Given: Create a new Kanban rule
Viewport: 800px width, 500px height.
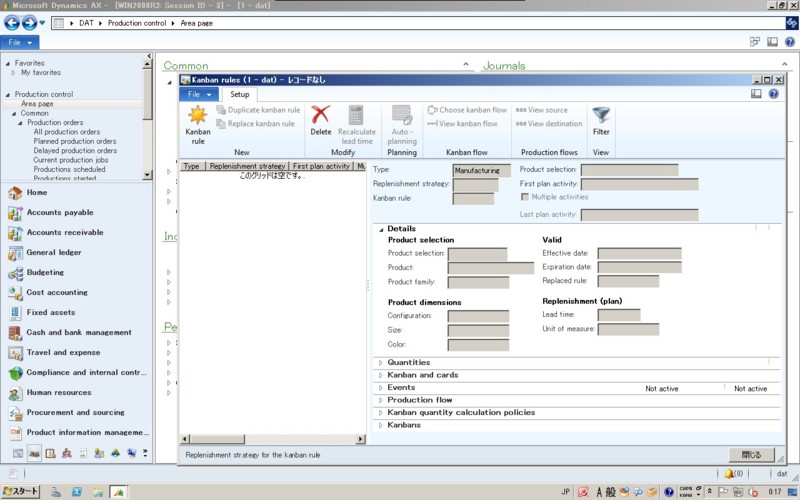Looking at the screenshot, I should tap(198, 125).
